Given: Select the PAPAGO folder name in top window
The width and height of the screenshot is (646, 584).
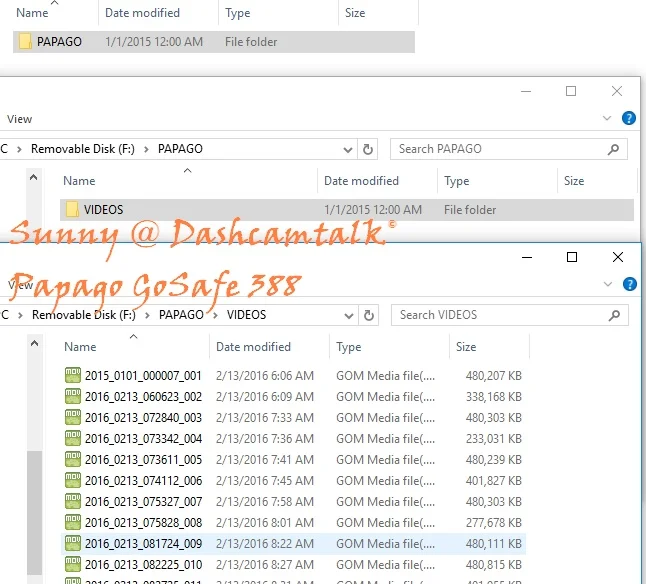Looking at the screenshot, I should (x=59, y=42).
